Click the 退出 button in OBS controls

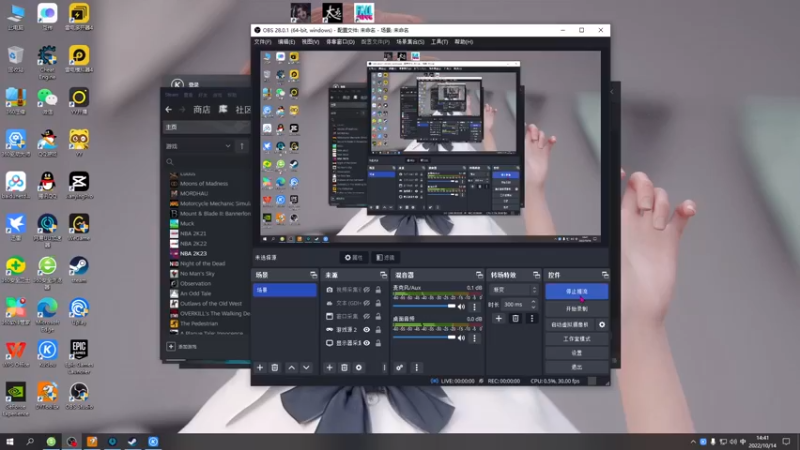(577, 367)
